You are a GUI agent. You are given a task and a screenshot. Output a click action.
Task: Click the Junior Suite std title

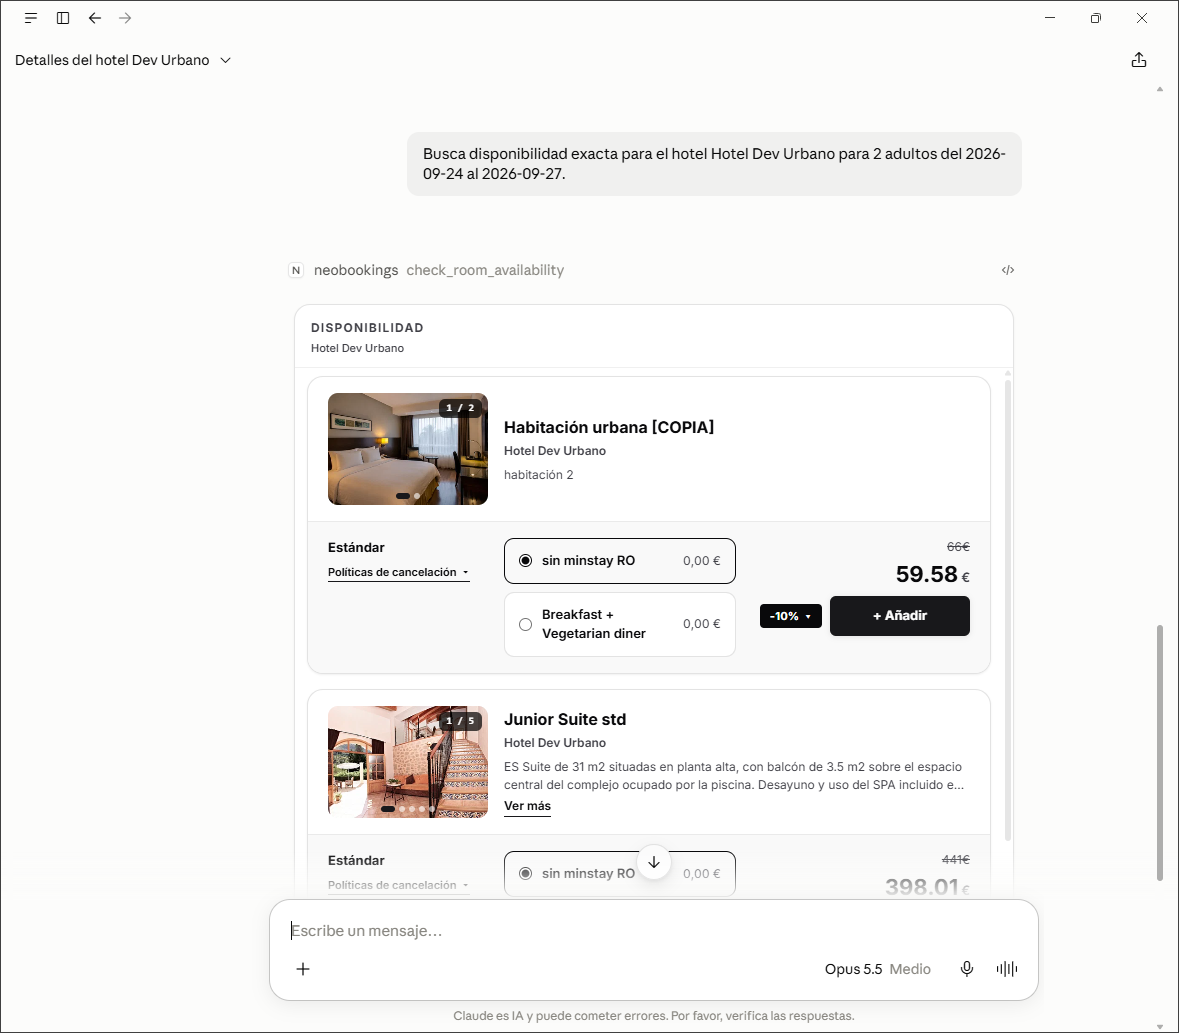tap(565, 719)
